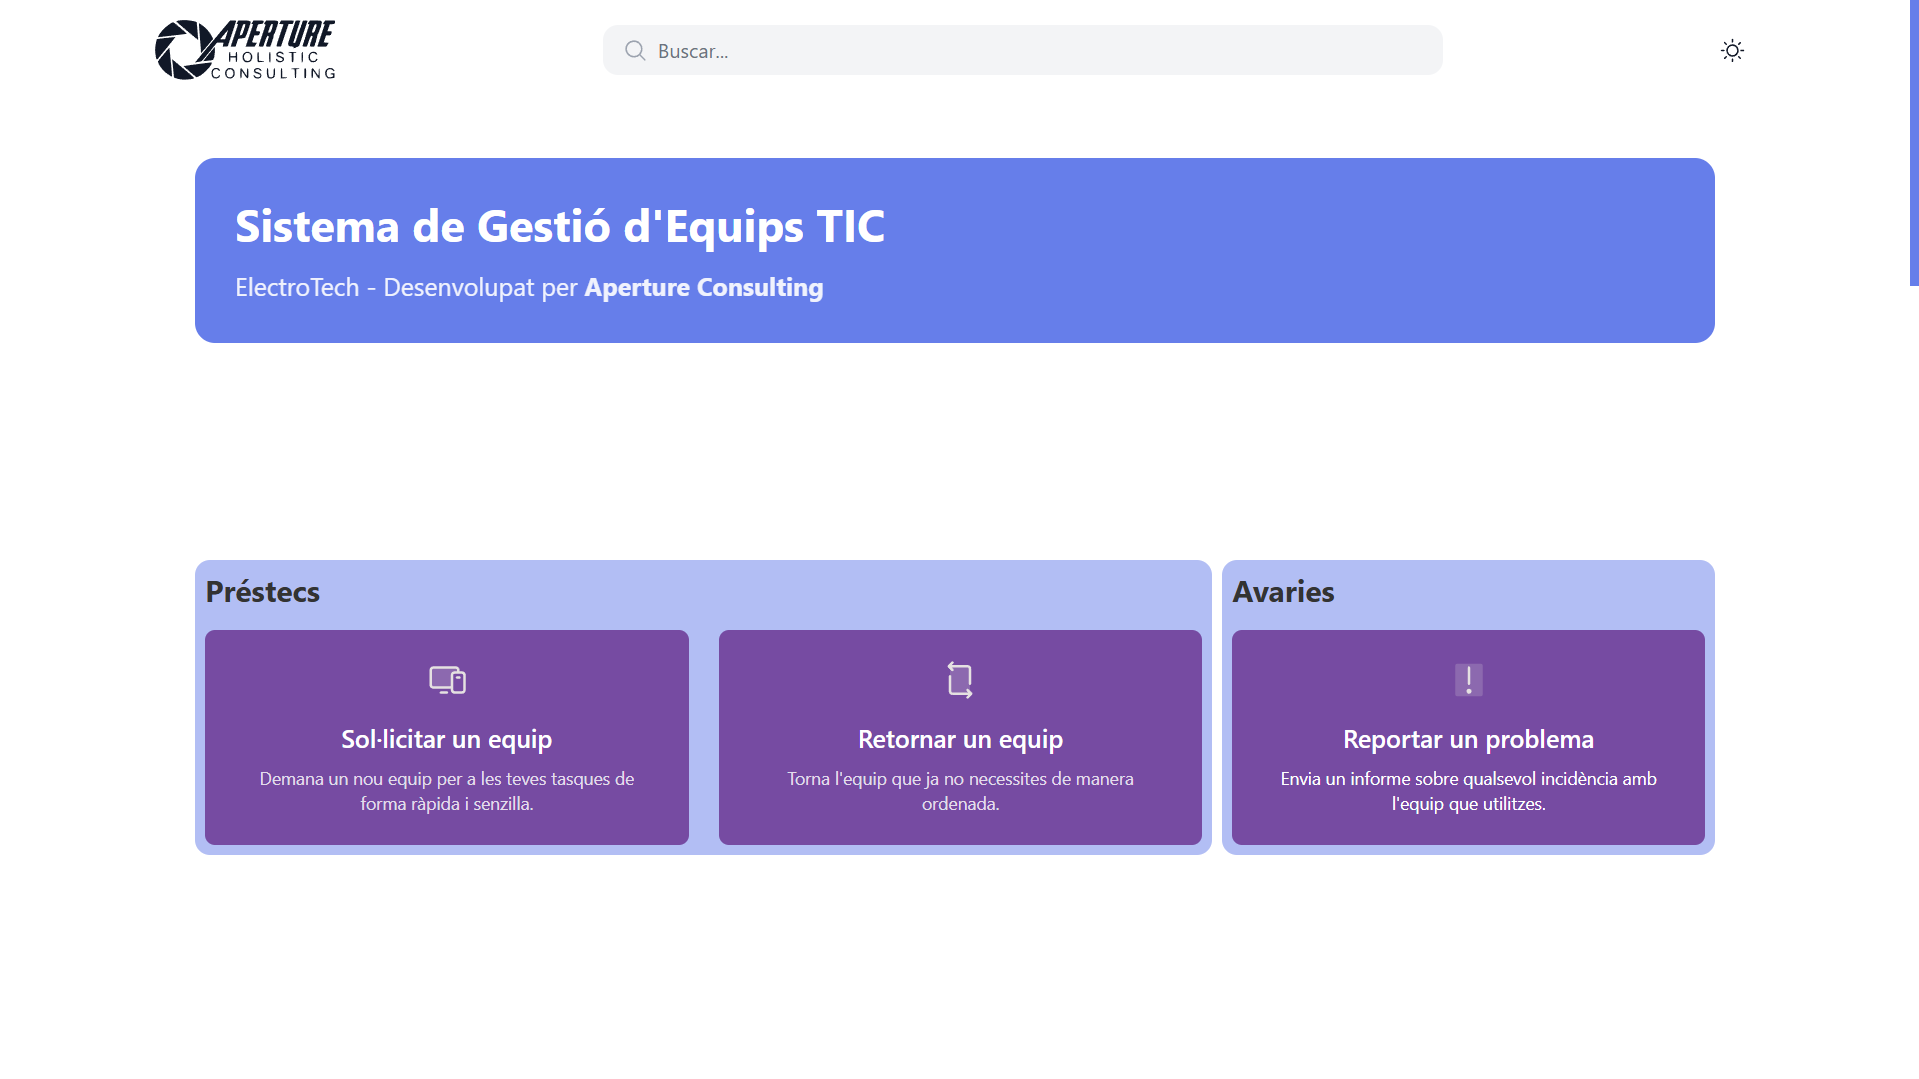The width and height of the screenshot is (1919, 1079).
Task: Click the devices icon above Sol·licitar un equip
Action: tap(447, 680)
